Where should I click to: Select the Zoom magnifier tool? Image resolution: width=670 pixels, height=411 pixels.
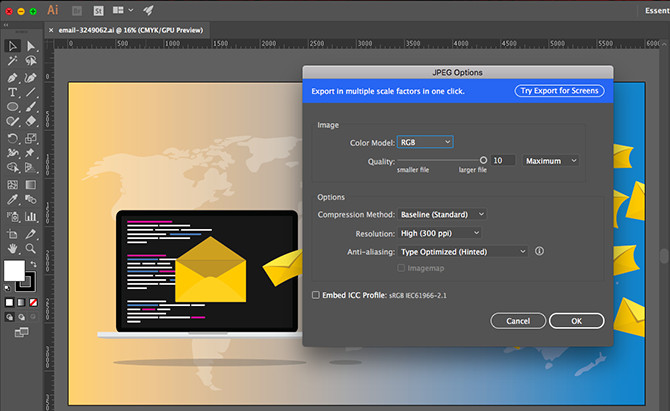pyautogui.click(x=31, y=247)
